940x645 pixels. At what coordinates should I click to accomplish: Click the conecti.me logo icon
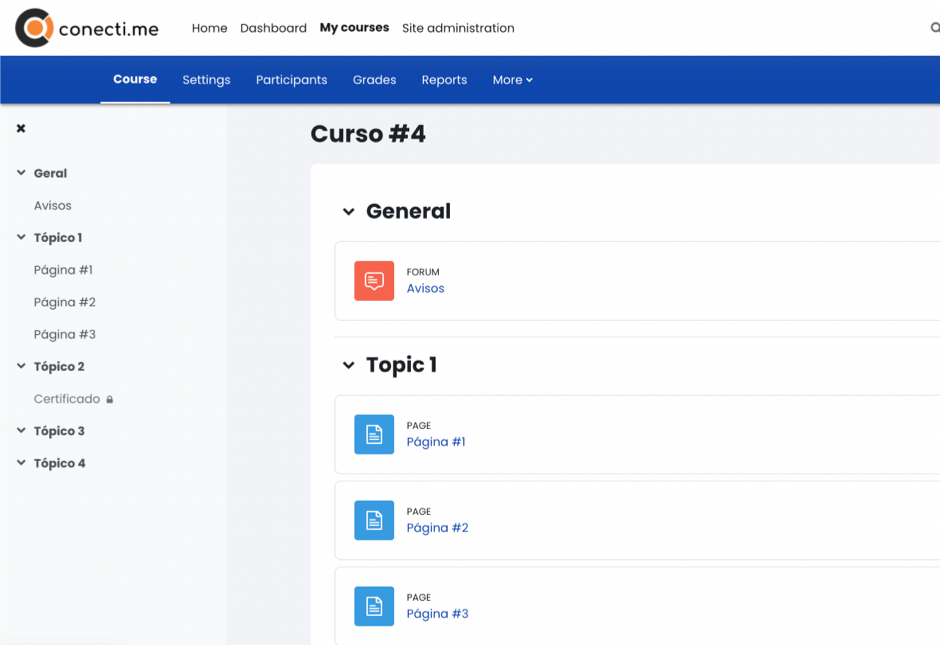[34, 28]
